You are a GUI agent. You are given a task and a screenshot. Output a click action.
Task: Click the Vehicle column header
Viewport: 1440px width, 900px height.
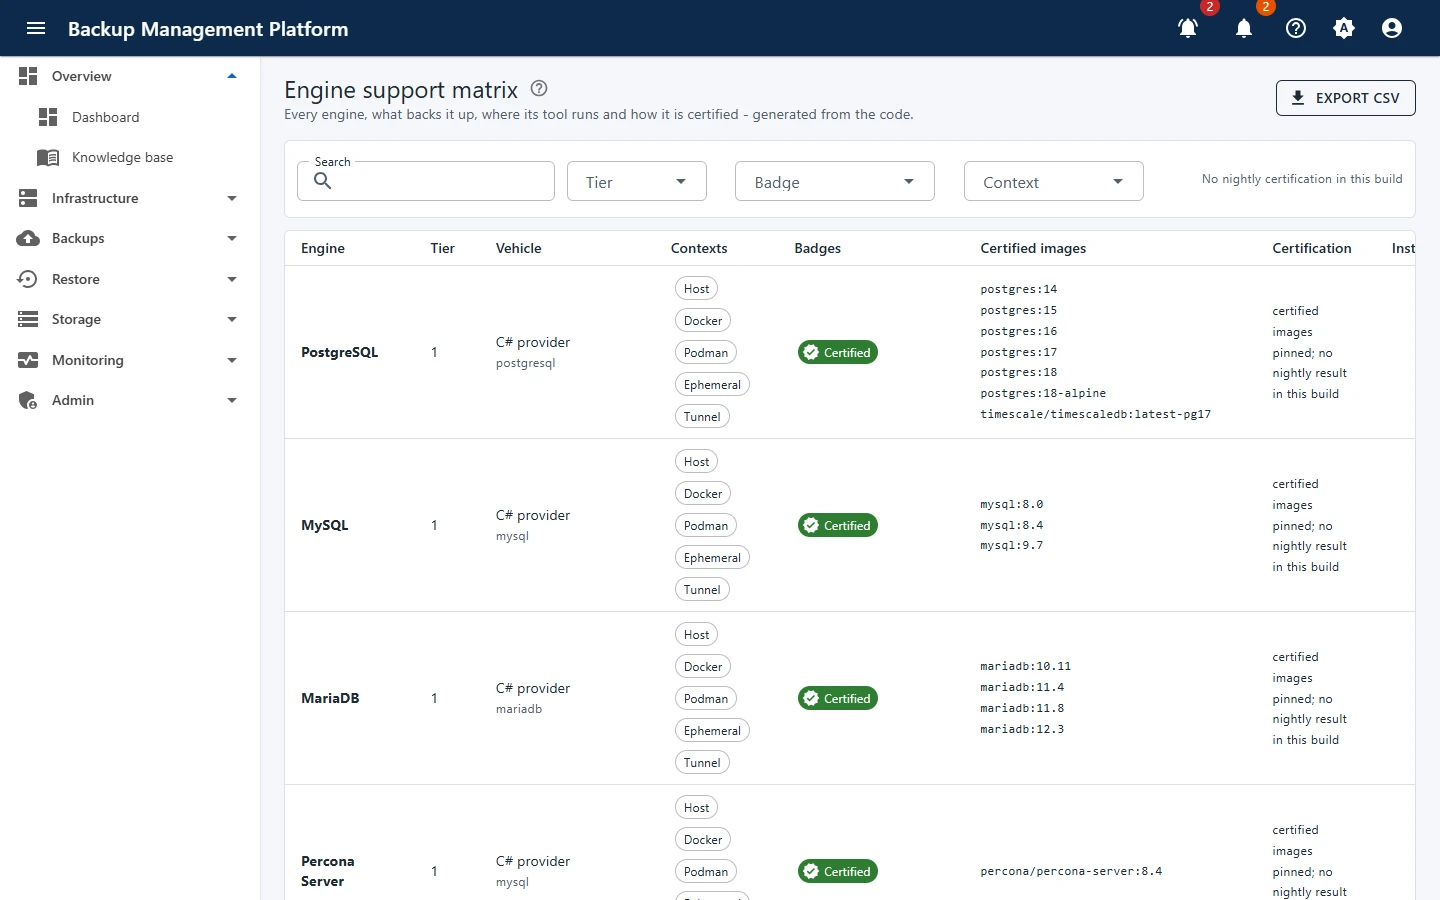519,248
